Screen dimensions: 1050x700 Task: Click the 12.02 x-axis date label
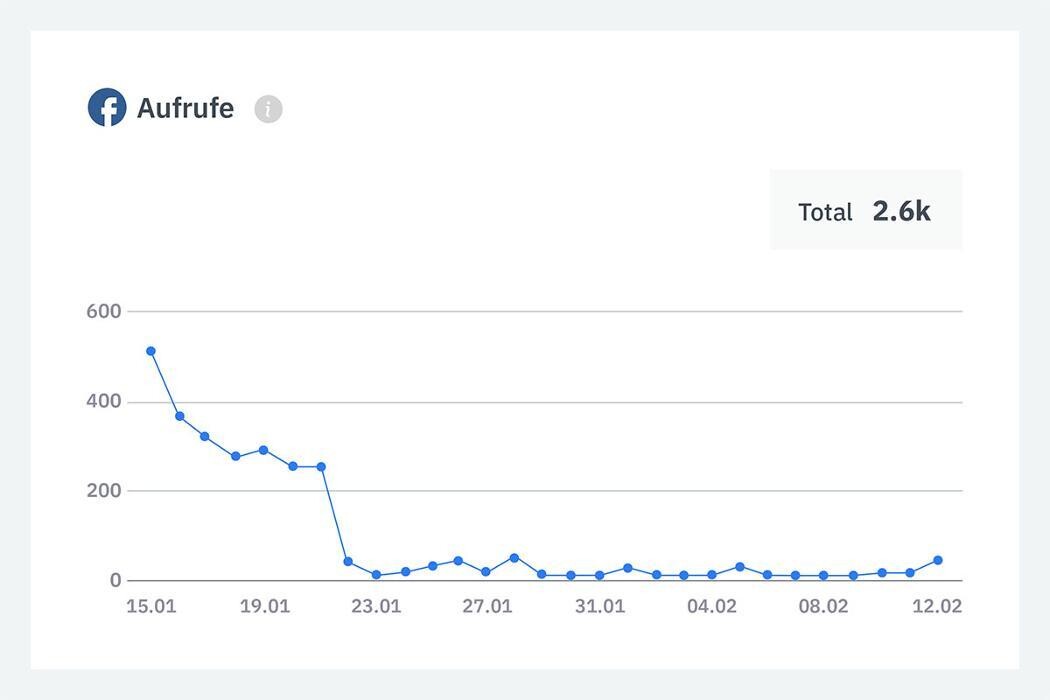pyautogui.click(x=937, y=606)
